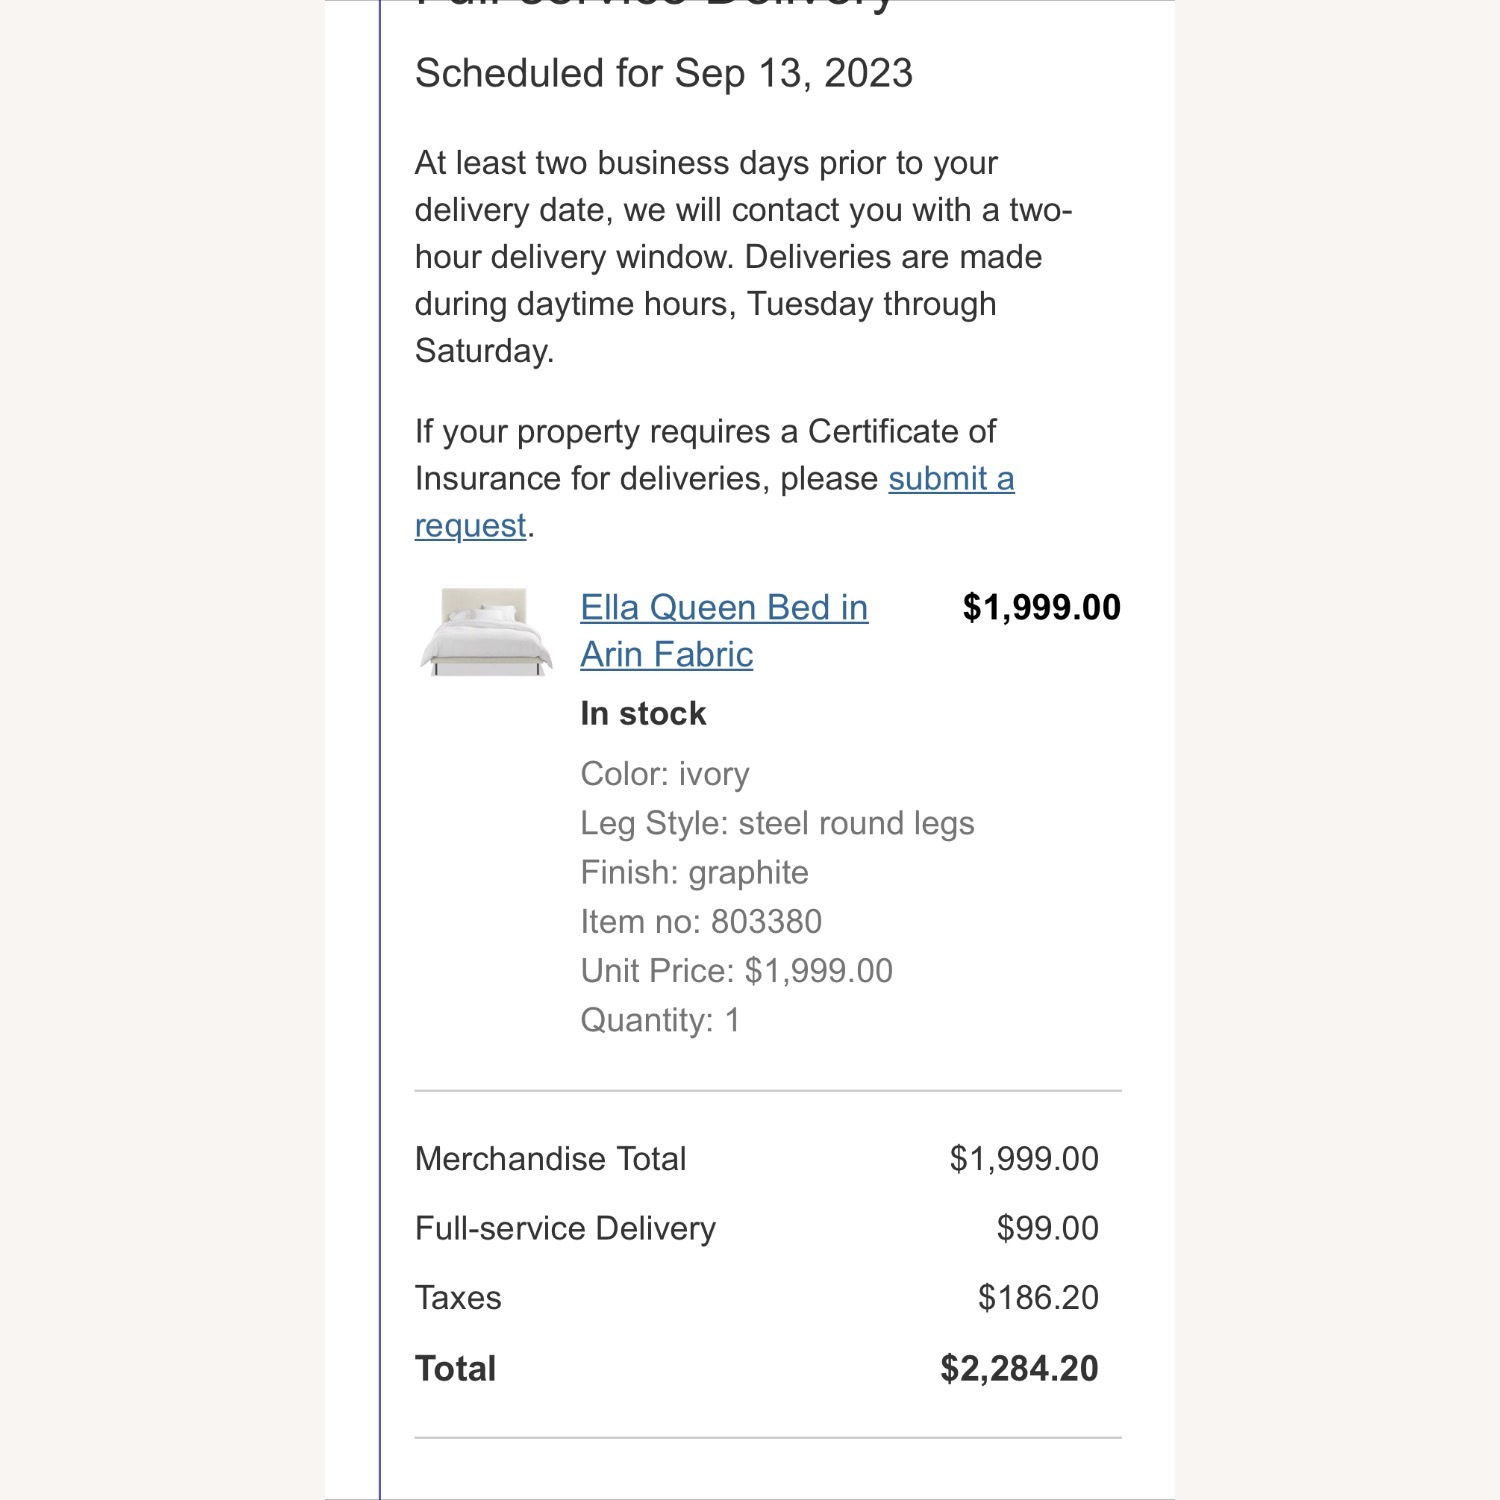Click the bold 'Total' label
Screen dimensions: 1500x1500
455,1369
